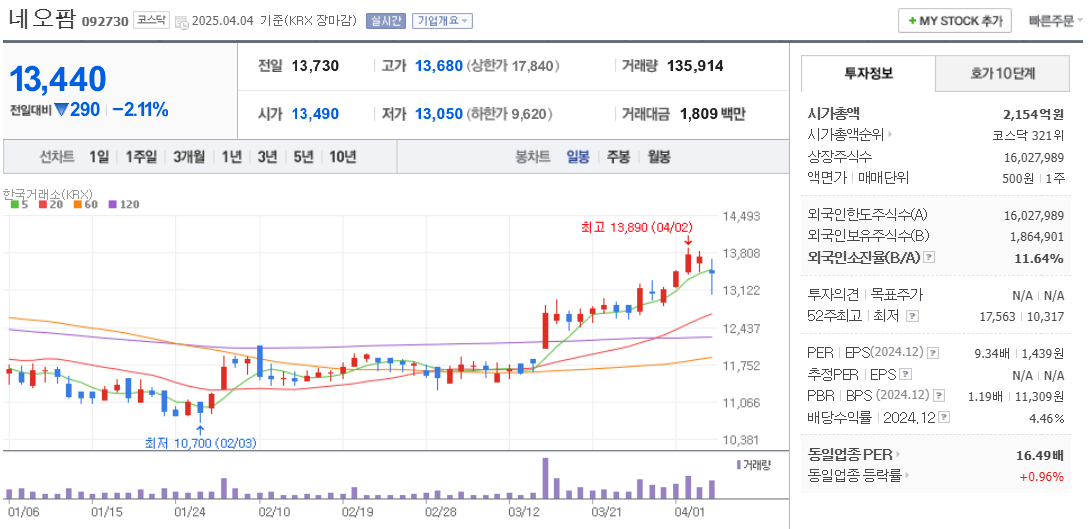This screenshot has width=1090, height=529.
Task: Open the 동일업종 등락률 link
Action: pos(859,476)
